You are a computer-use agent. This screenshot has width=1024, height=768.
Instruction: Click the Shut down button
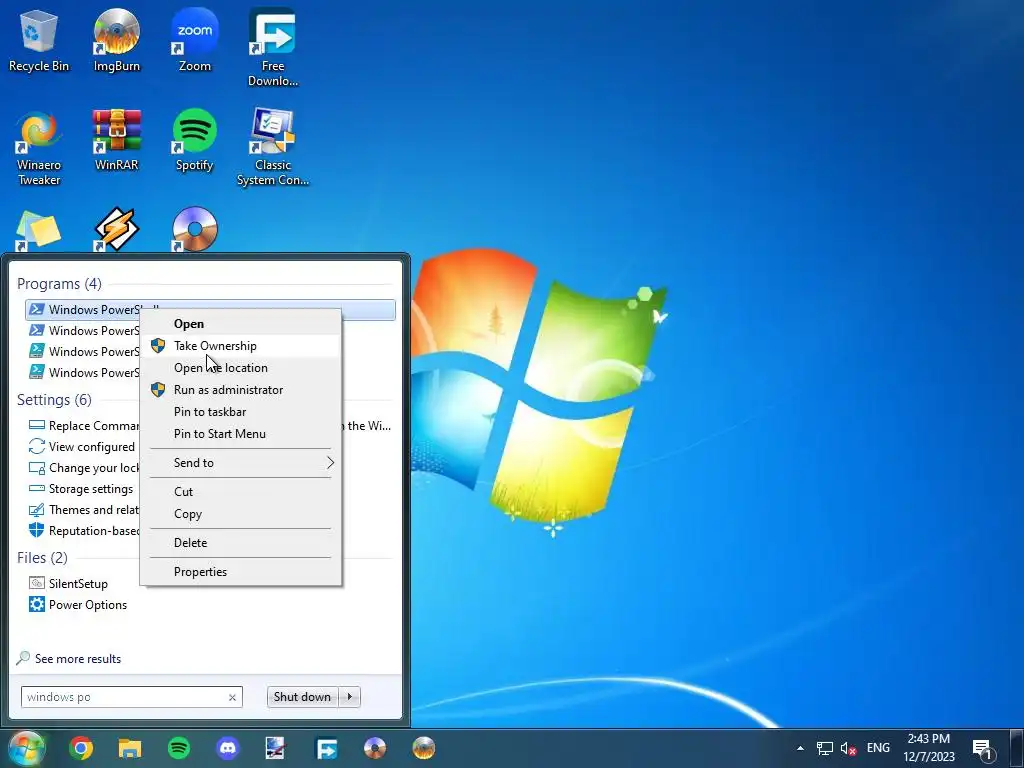302,697
